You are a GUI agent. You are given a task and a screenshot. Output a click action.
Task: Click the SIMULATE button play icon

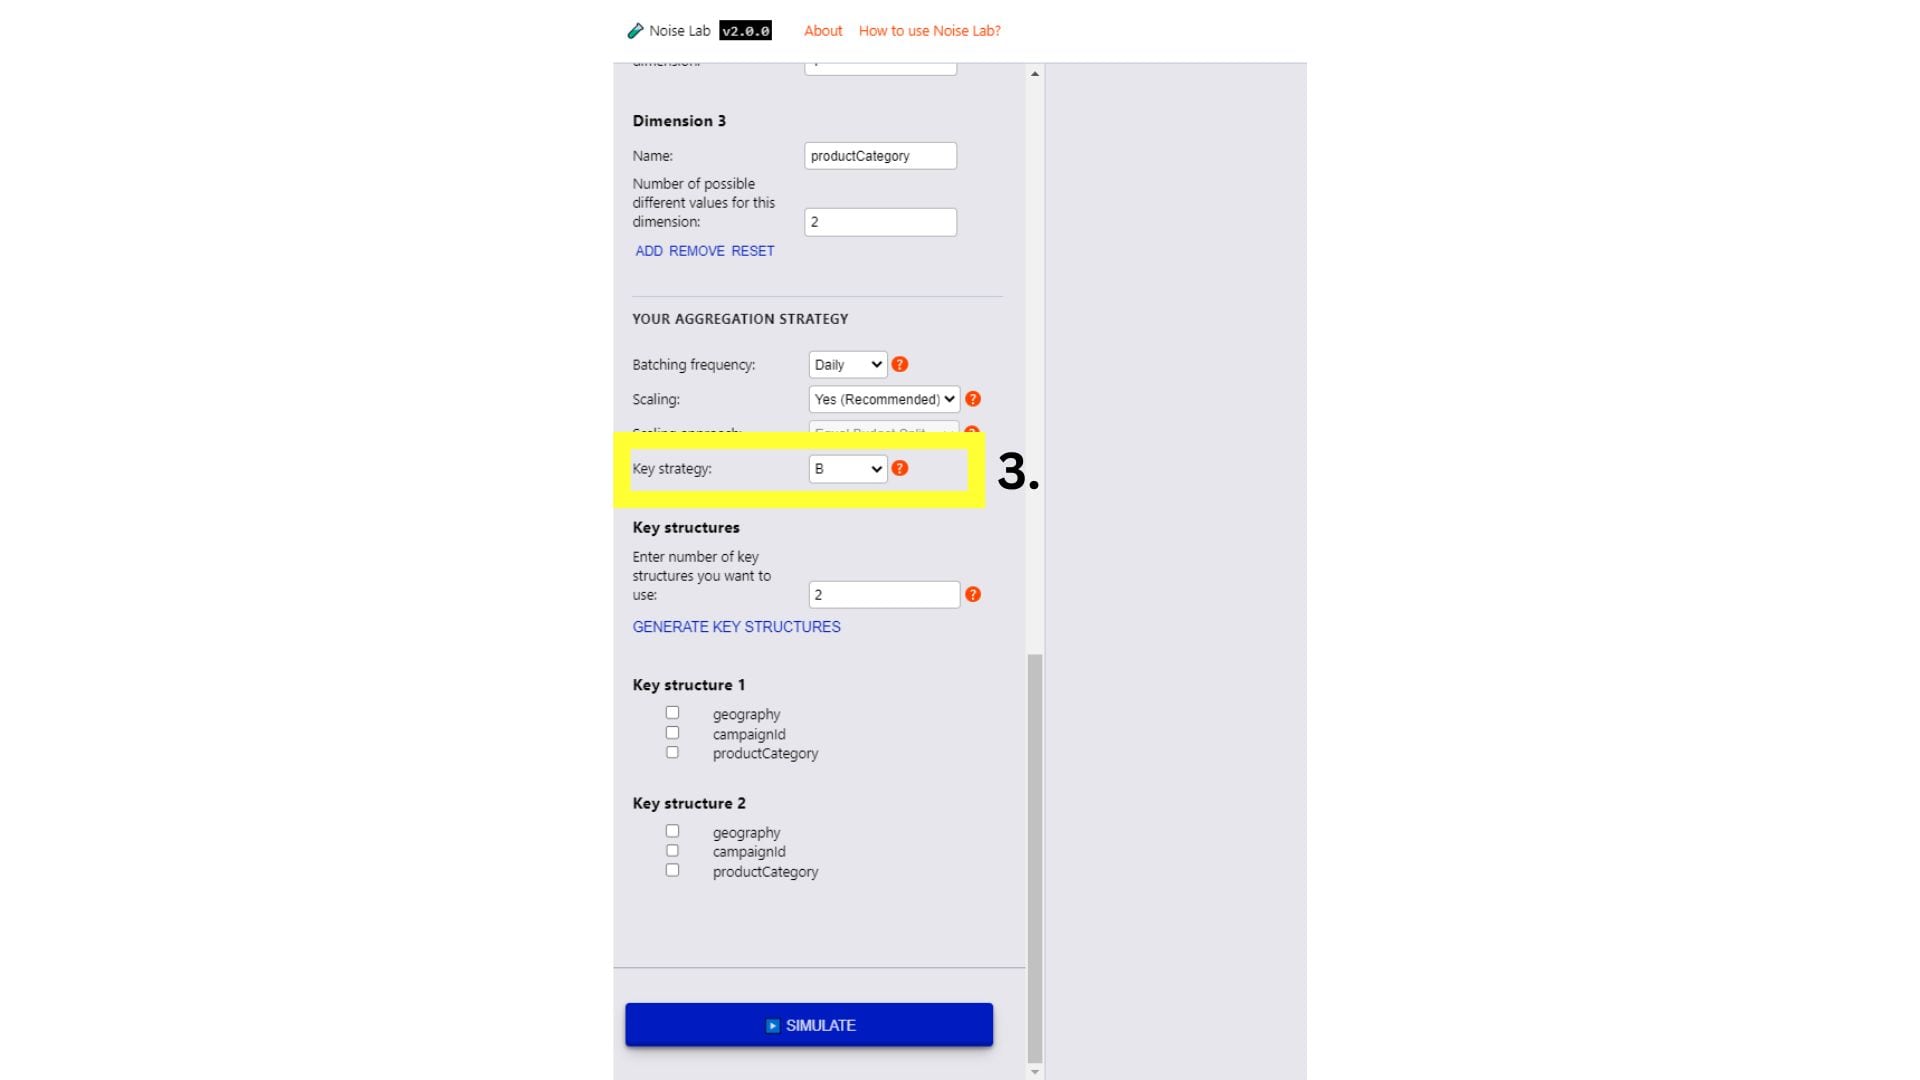(x=771, y=1025)
